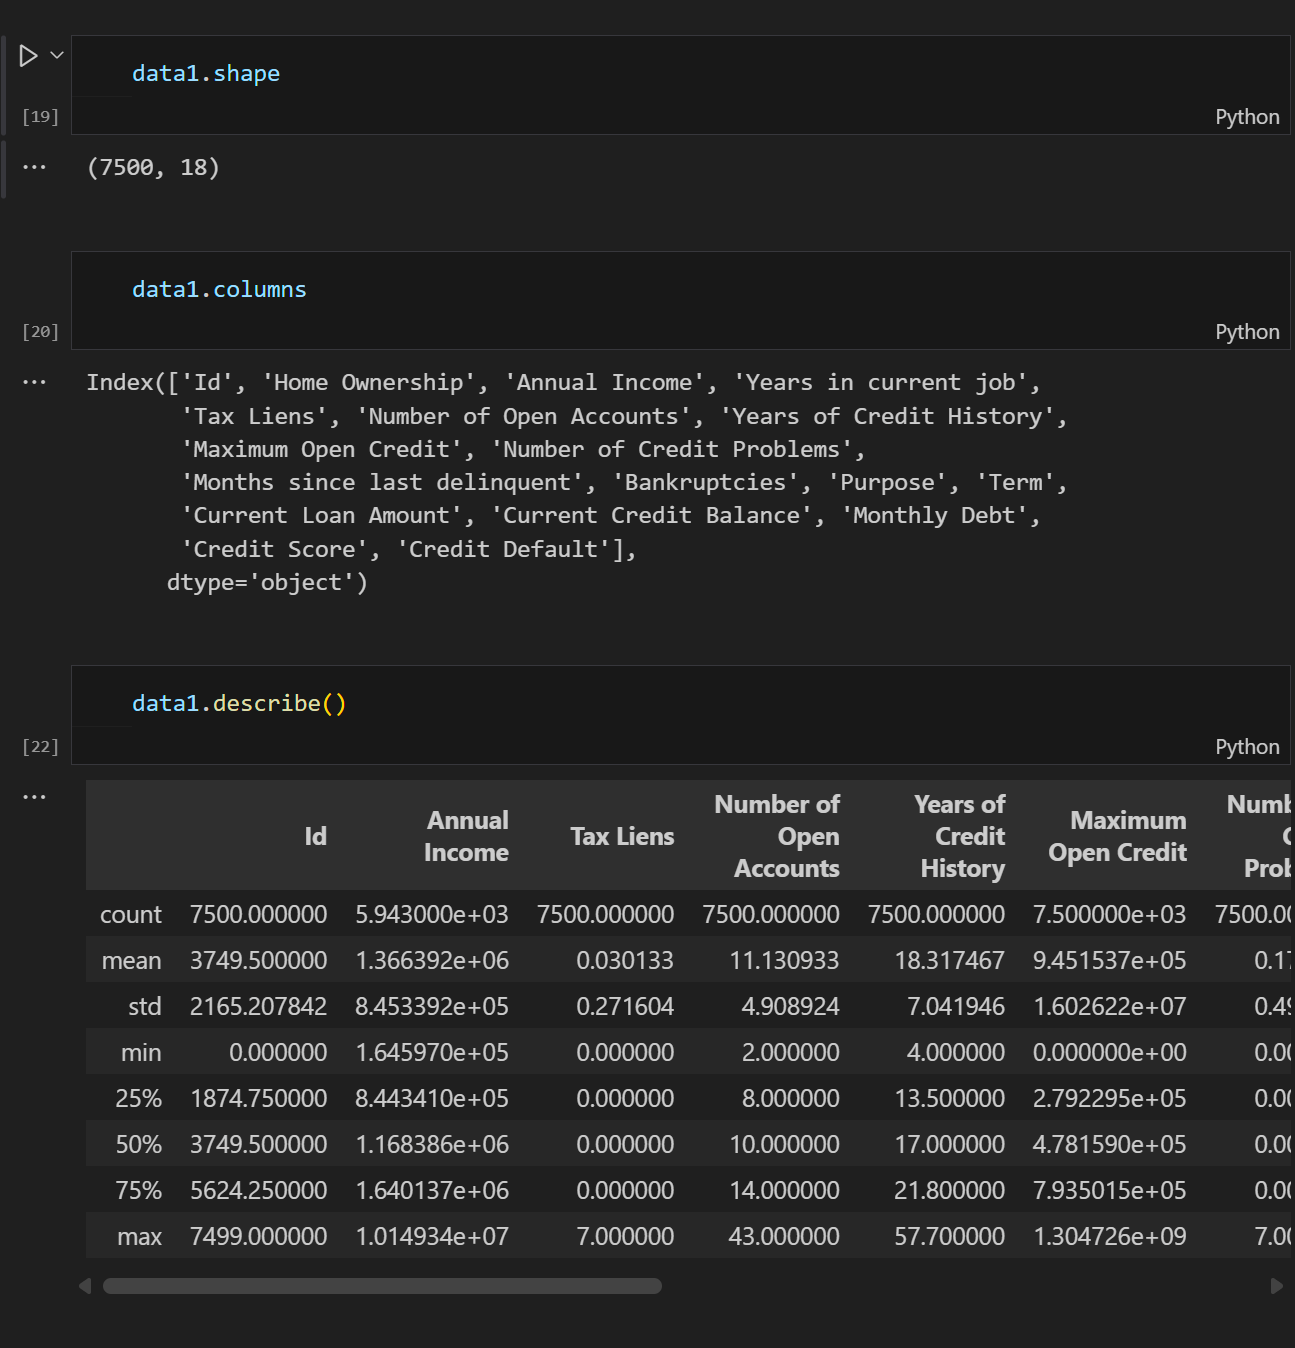The image size is (1295, 1348).
Task: Grab the horizontal scrollbar thumb of table
Action: [382, 1286]
